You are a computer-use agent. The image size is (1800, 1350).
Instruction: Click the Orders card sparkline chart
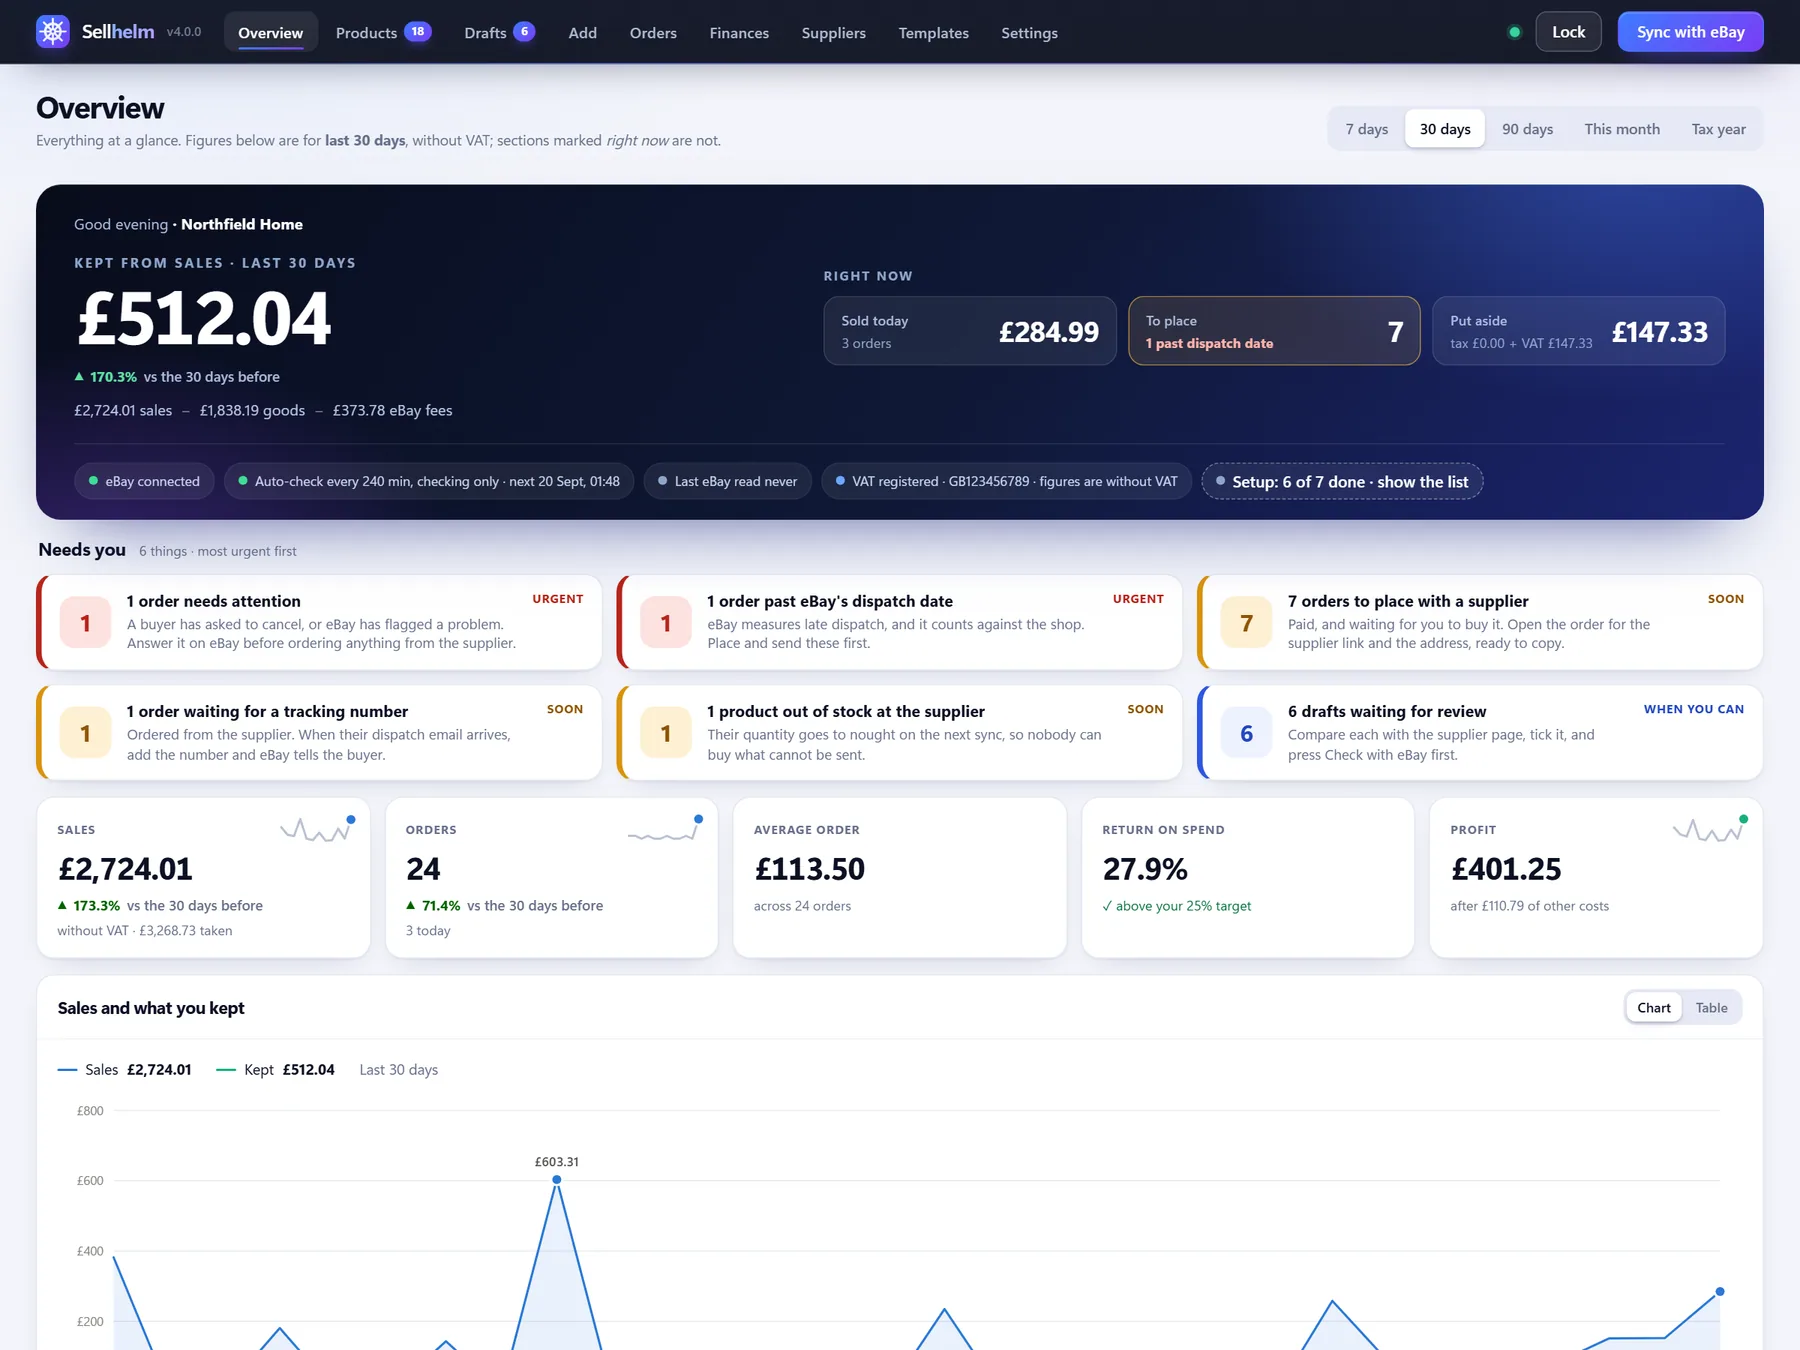[665, 829]
